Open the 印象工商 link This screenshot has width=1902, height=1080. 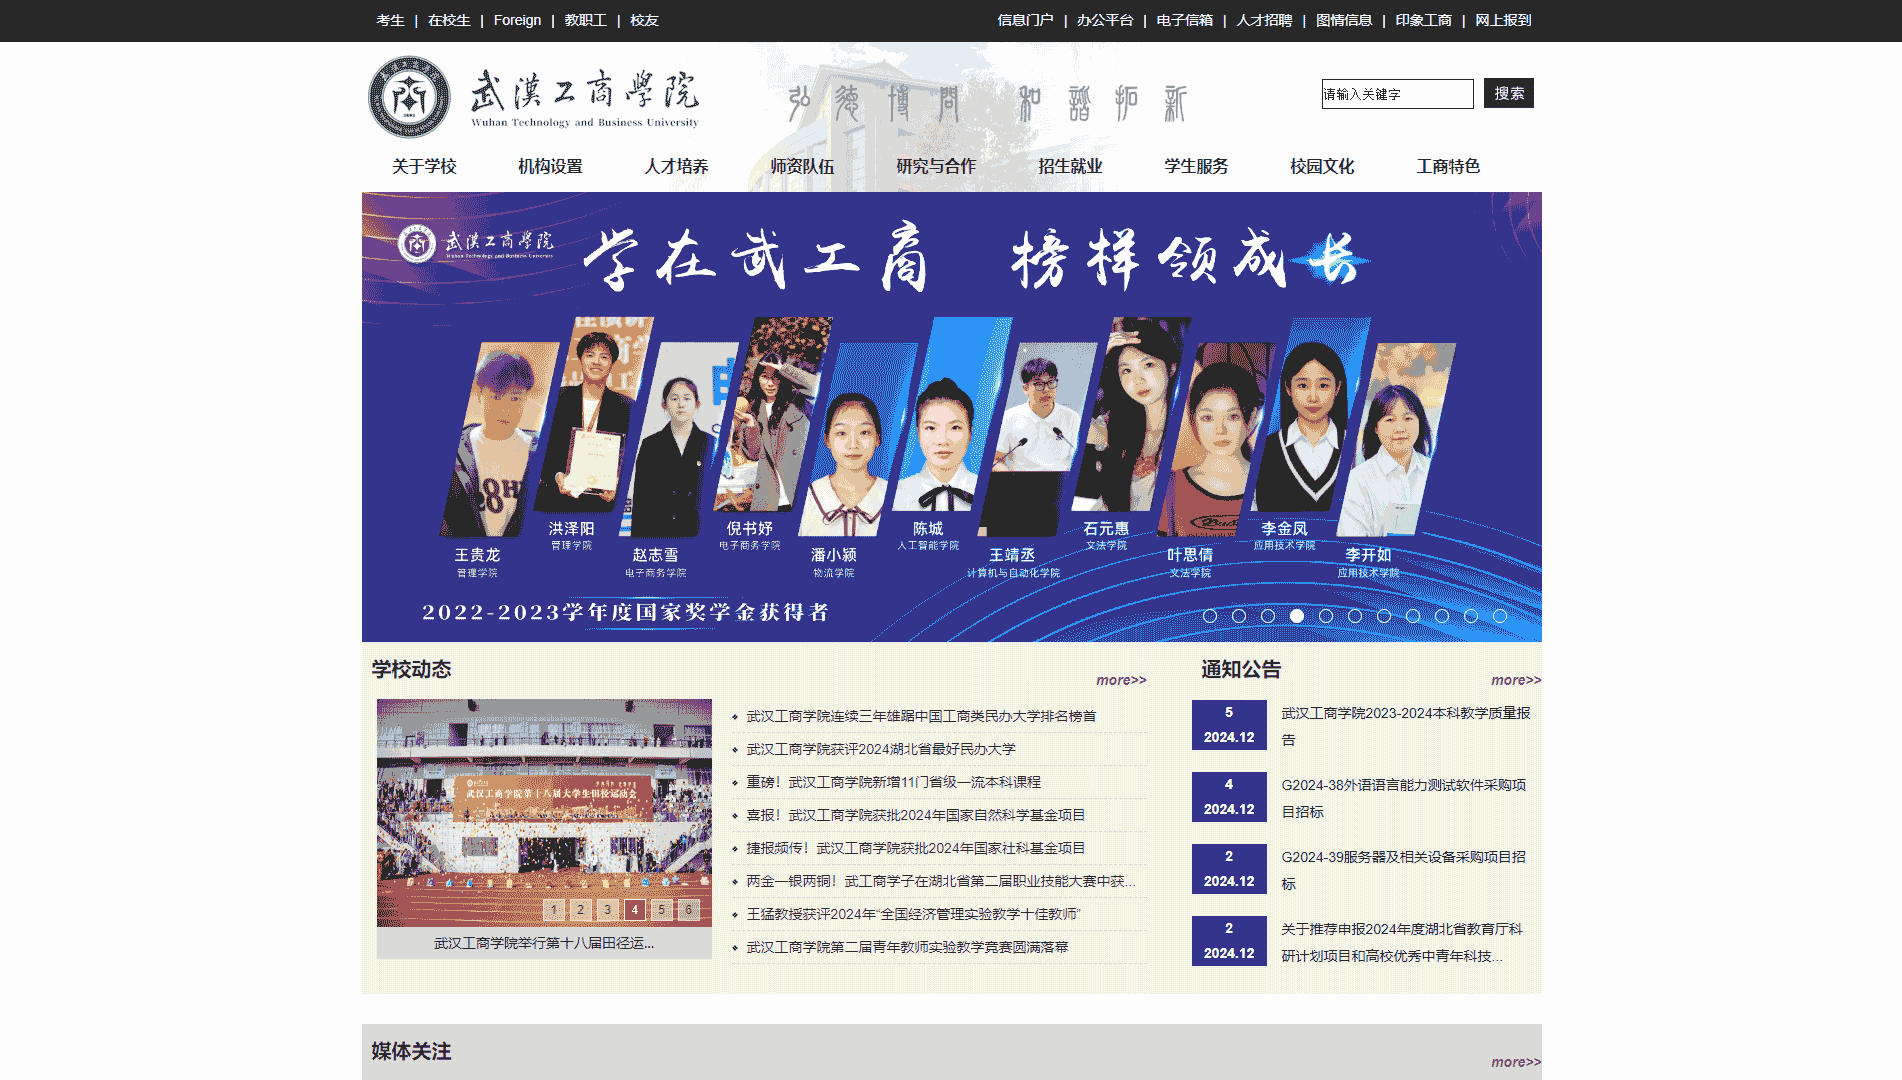point(1424,20)
